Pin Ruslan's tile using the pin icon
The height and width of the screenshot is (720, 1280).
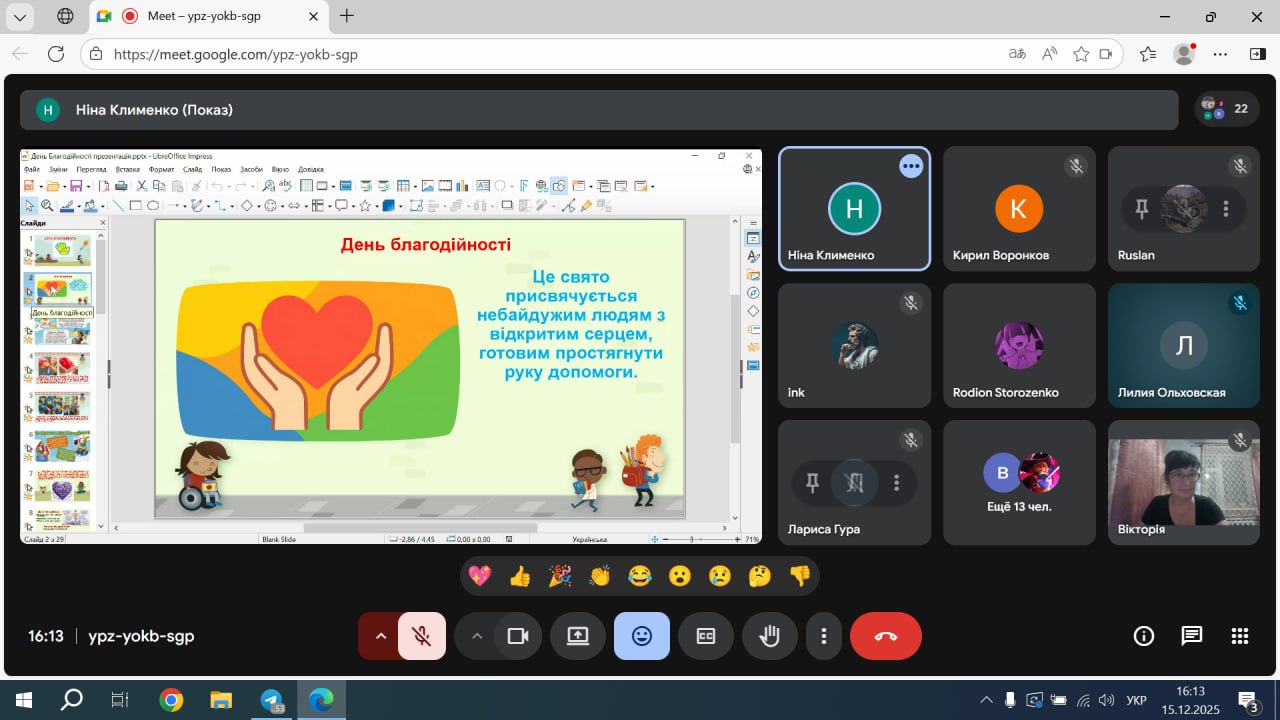pos(1141,209)
